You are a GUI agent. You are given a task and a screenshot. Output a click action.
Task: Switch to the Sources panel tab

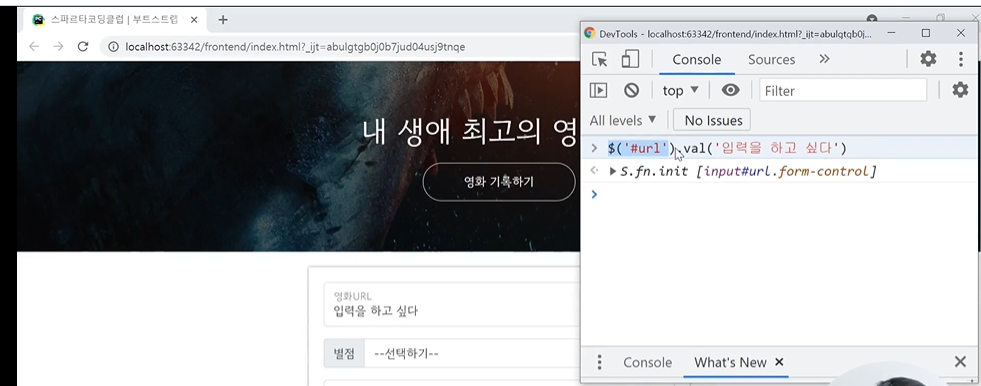771,59
